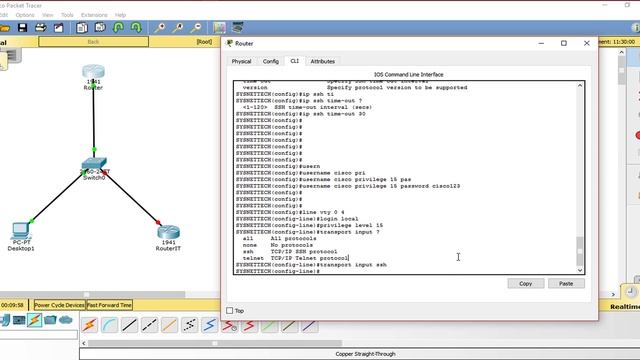Click the Copy toolbar icon

click(x=82, y=28)
